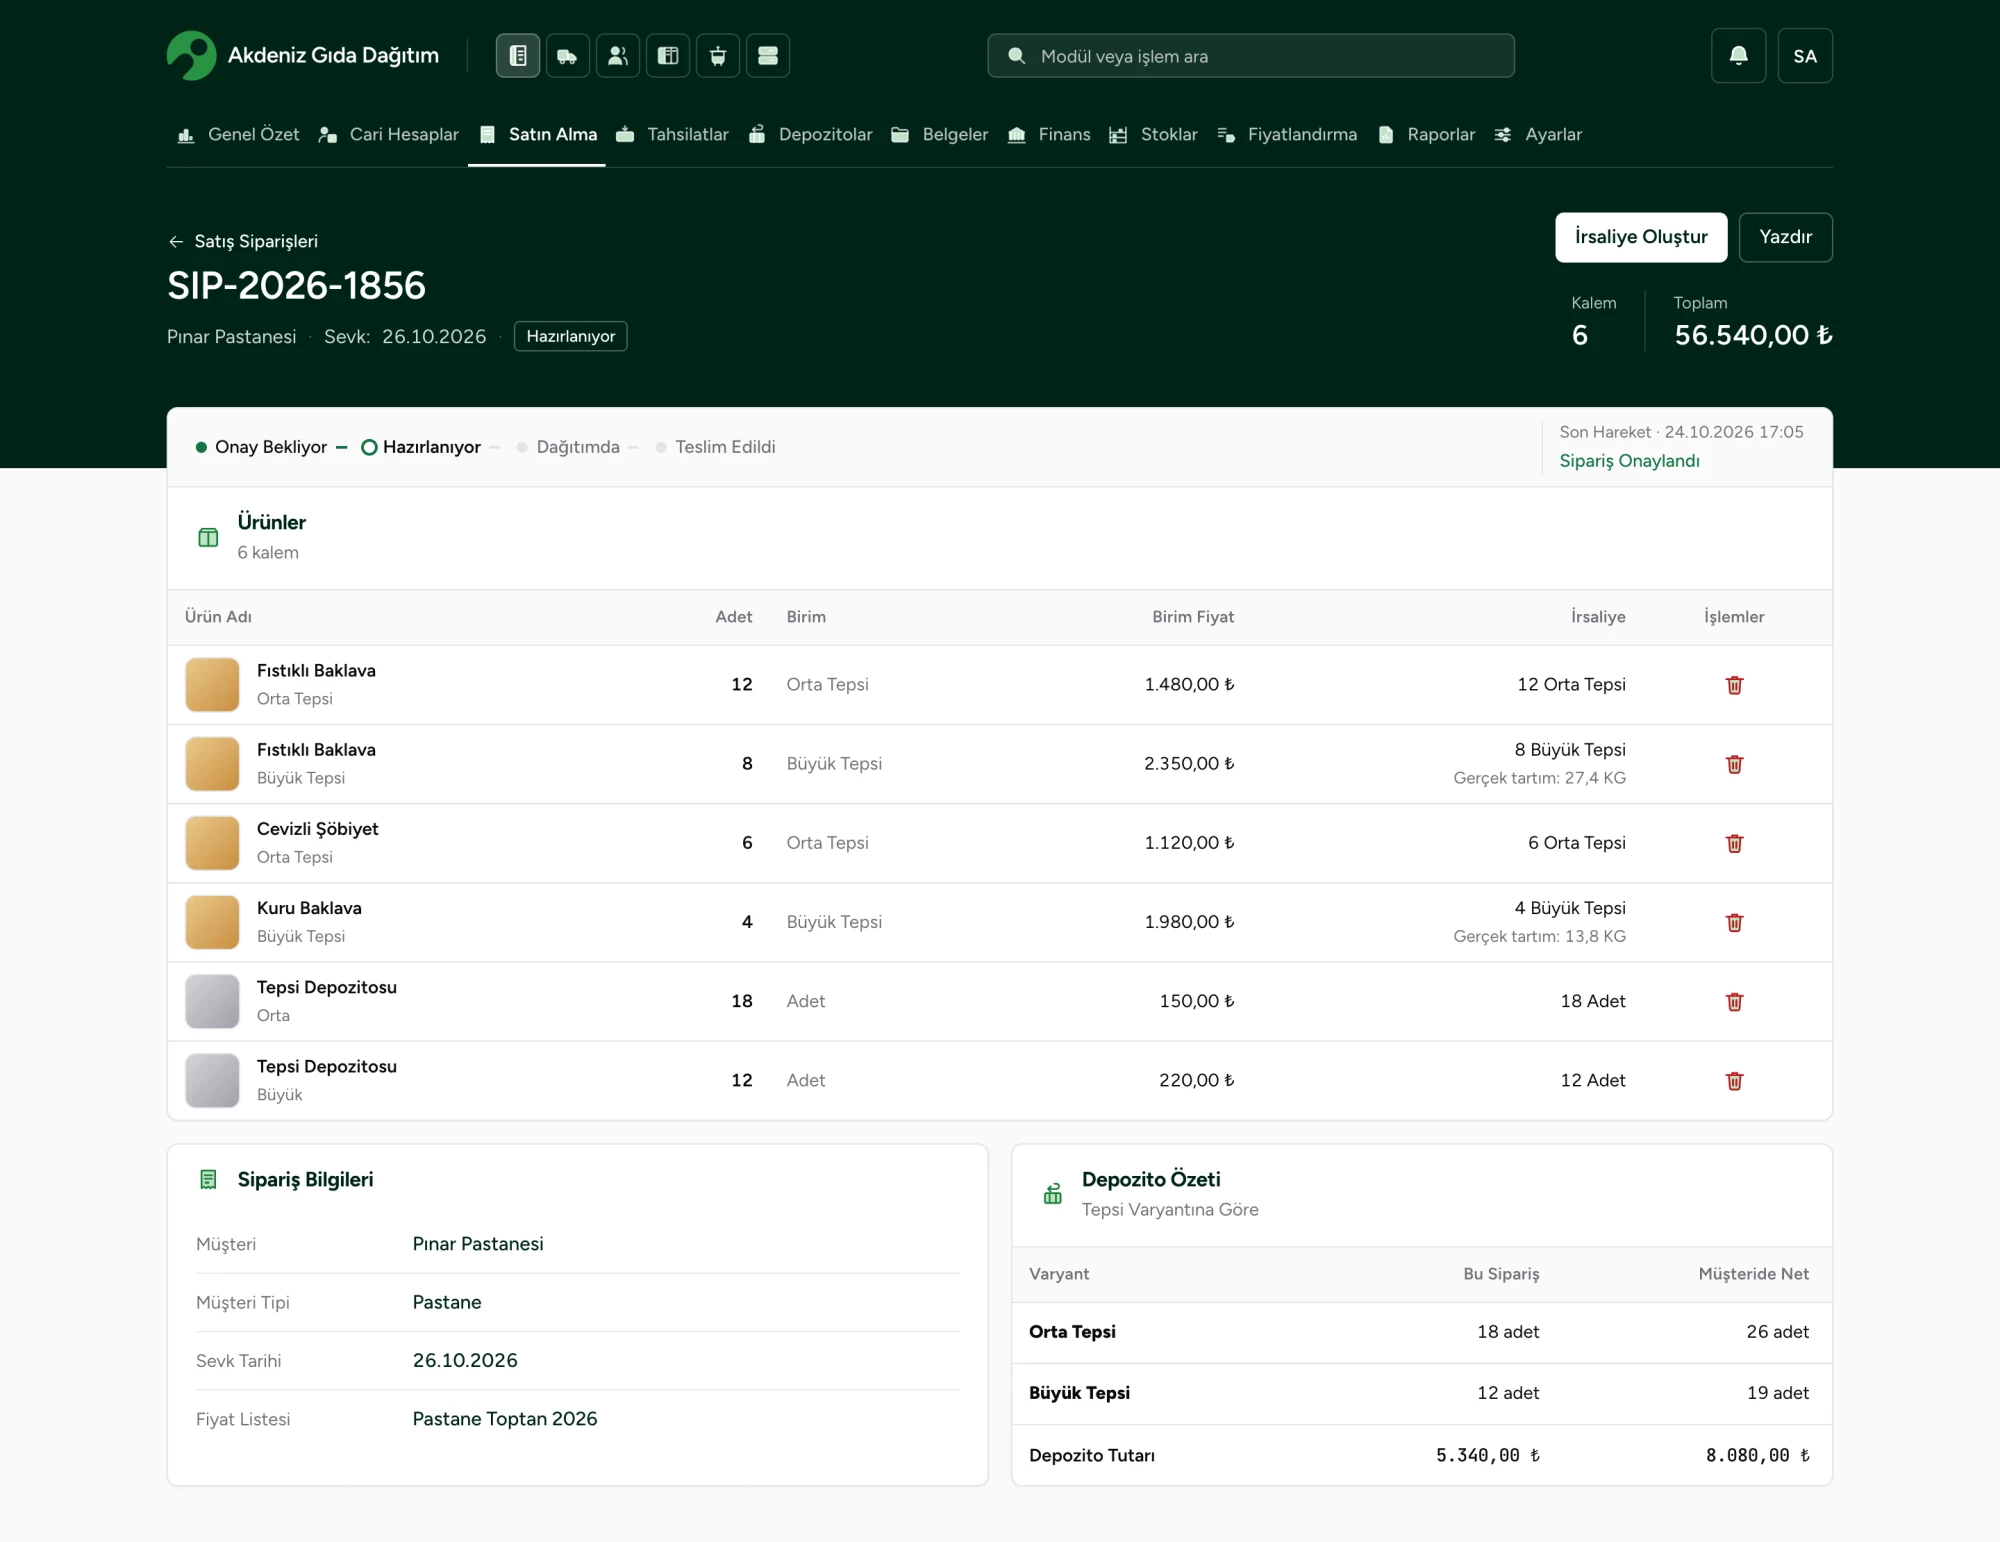Open the Fiyatlandırma tab

coord(1287,135)
